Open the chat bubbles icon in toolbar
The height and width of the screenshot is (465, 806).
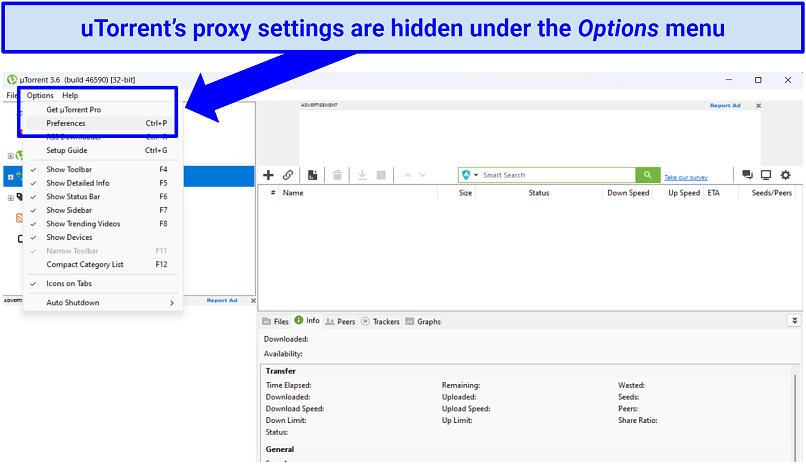point(746,175)
